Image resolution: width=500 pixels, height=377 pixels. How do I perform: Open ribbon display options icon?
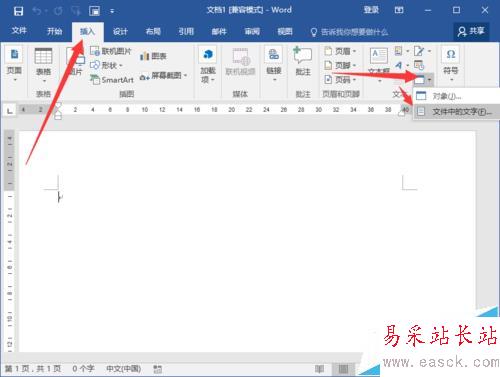coord(399,10)
